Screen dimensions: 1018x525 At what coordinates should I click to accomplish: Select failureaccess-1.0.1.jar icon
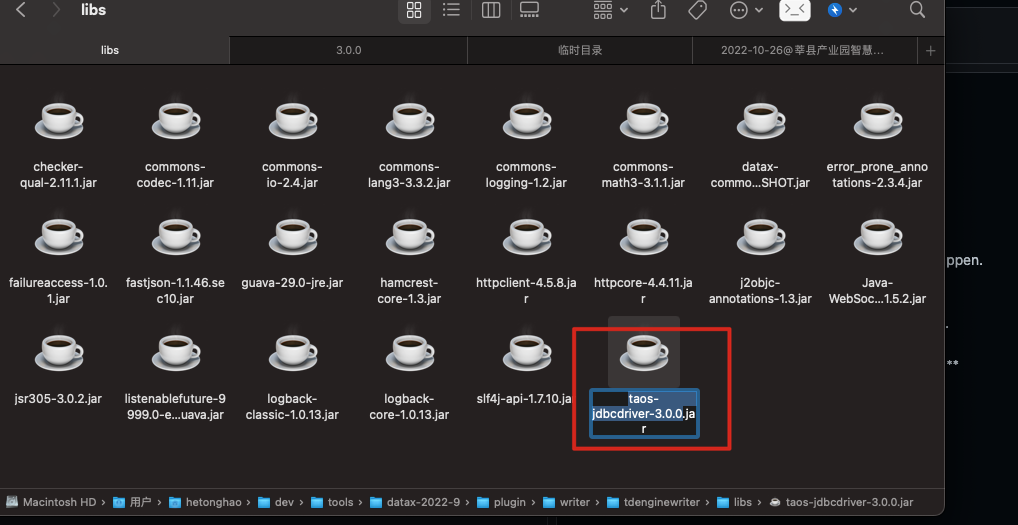58,236
